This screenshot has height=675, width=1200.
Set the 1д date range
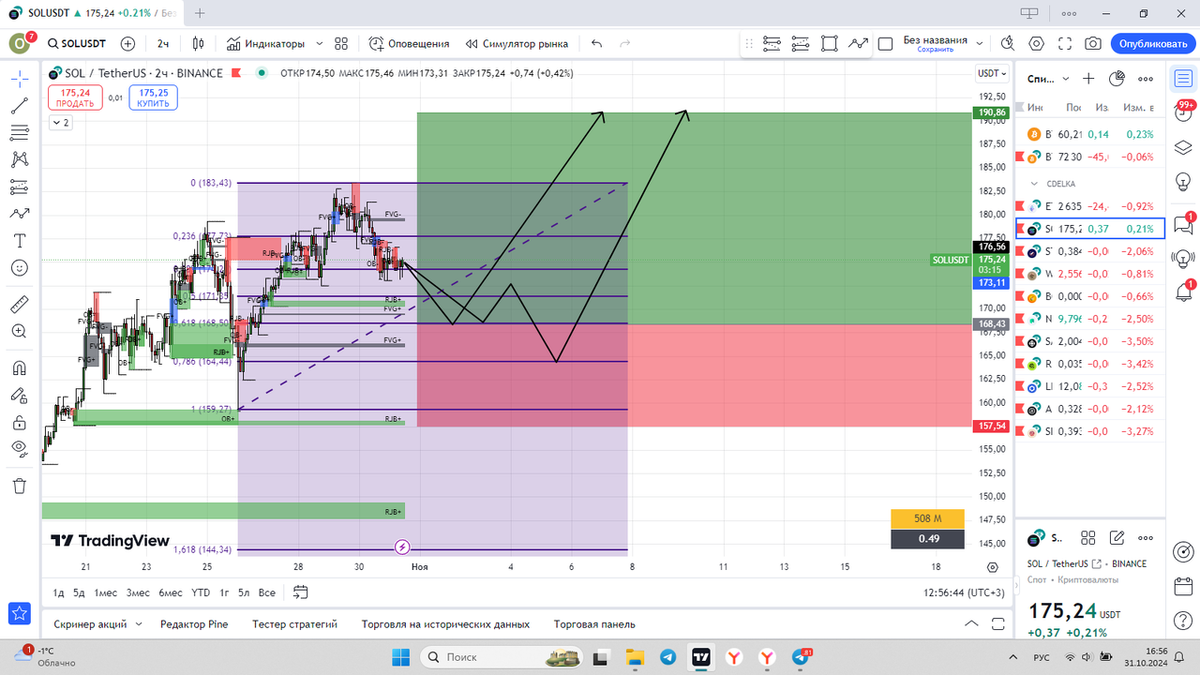[x=59, y=592]
